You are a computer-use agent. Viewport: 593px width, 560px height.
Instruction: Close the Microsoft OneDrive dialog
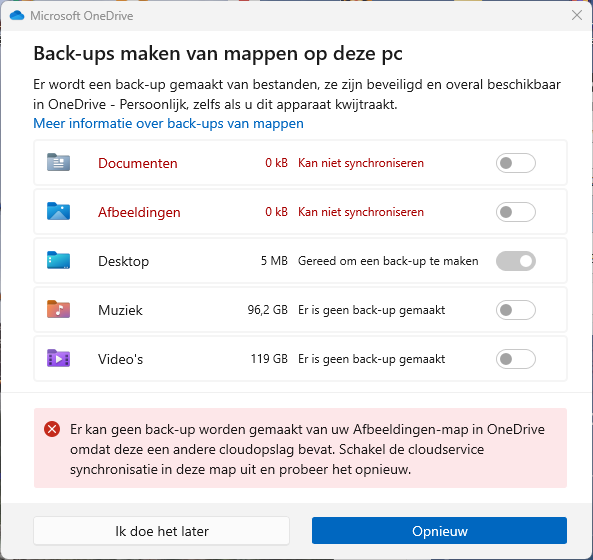577,16
